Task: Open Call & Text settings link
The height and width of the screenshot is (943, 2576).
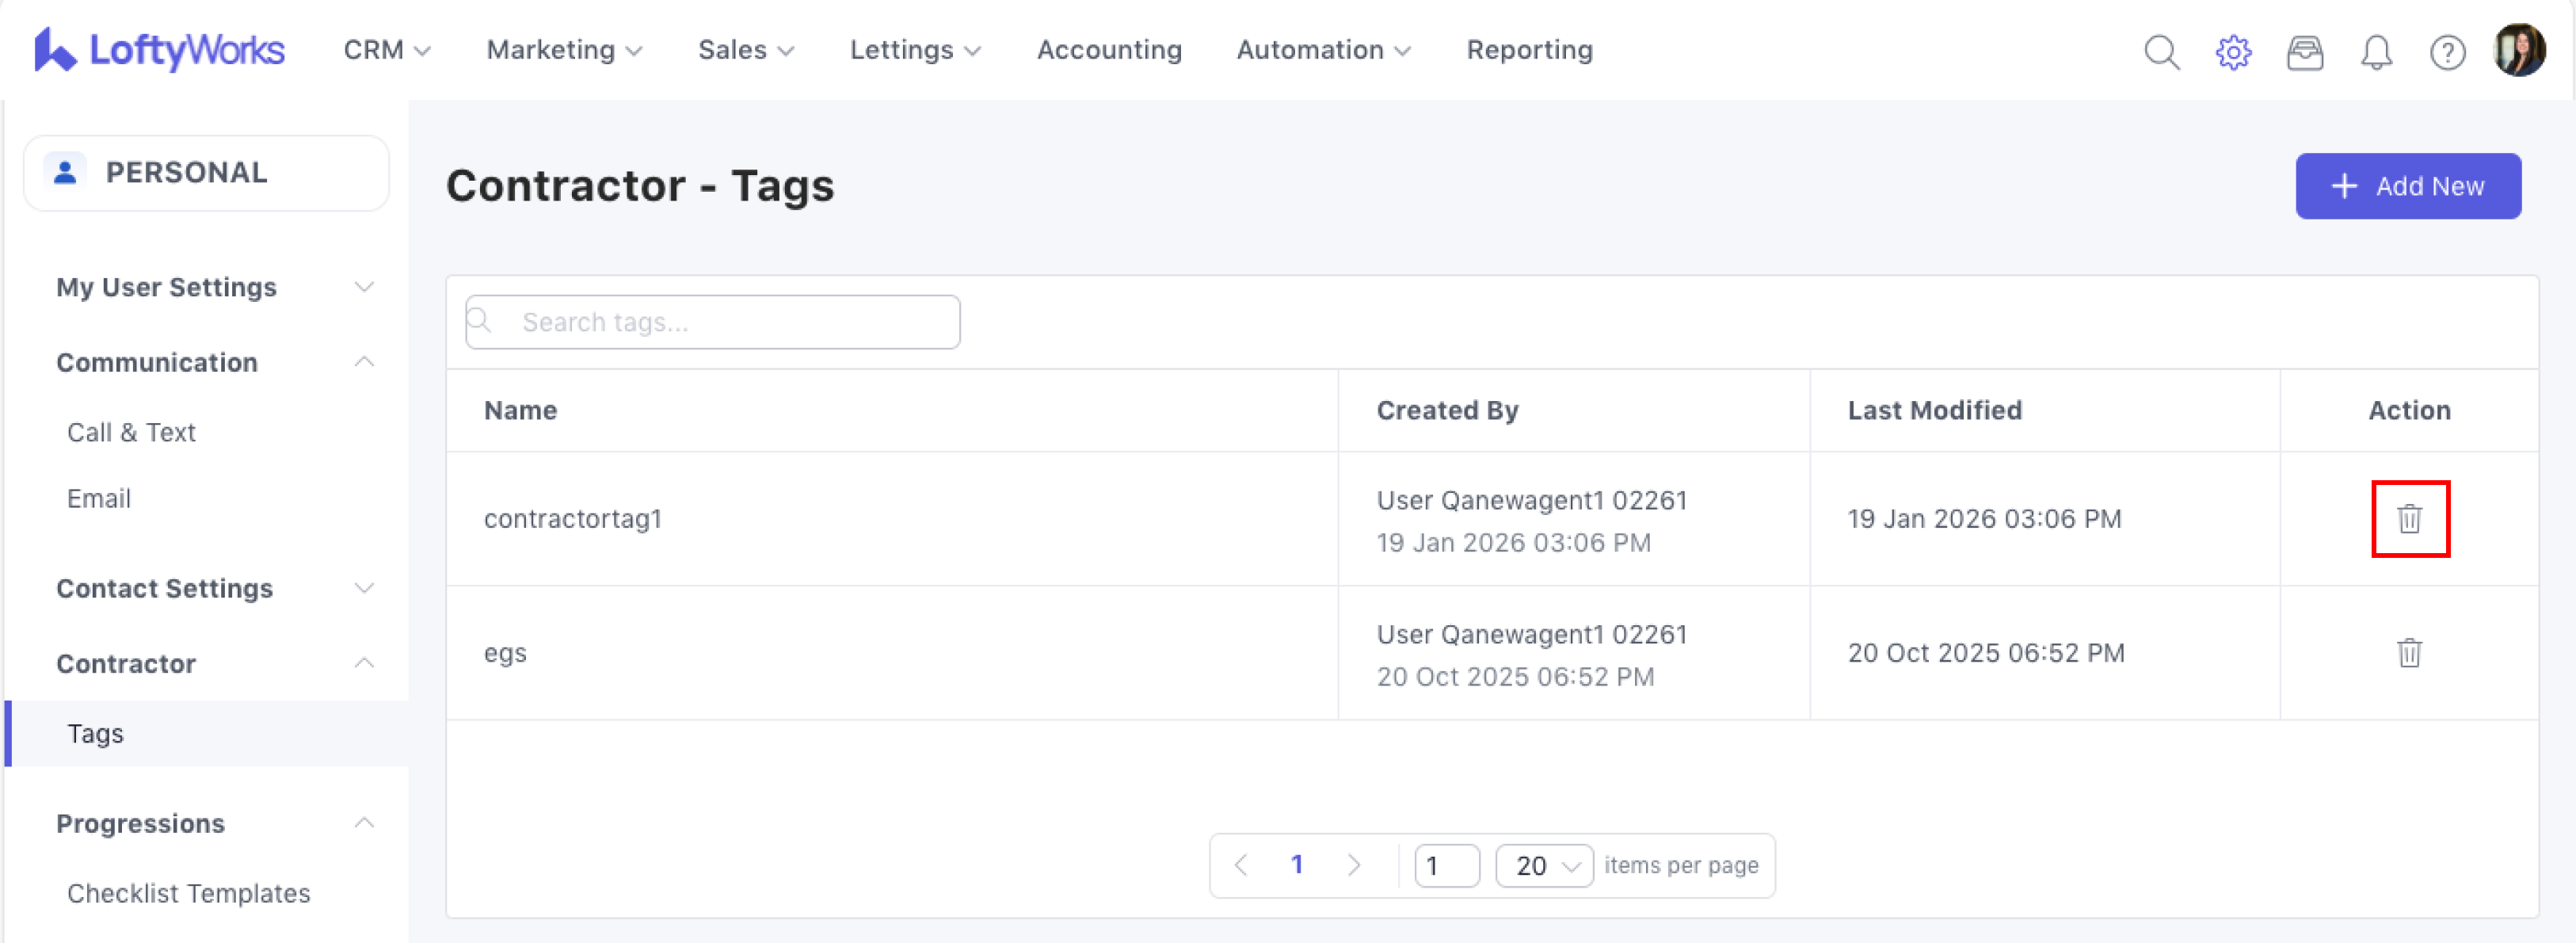Action: [x=131, y=432]
